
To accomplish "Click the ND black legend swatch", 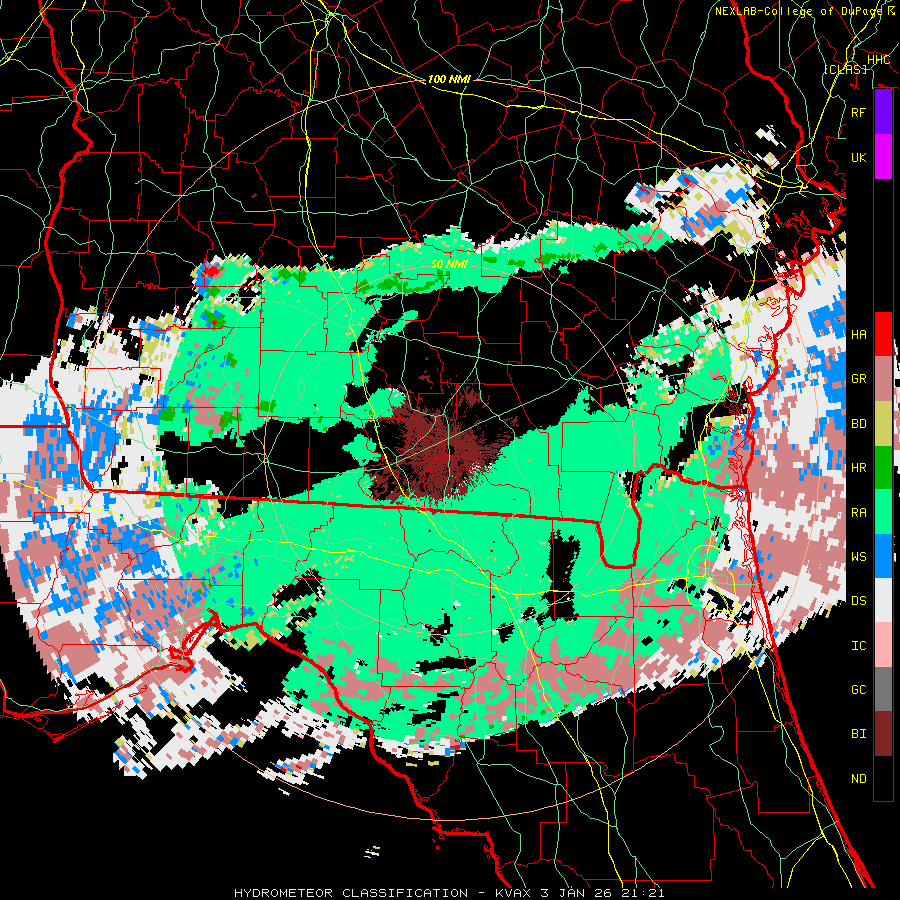I will [x=883, y=778].
